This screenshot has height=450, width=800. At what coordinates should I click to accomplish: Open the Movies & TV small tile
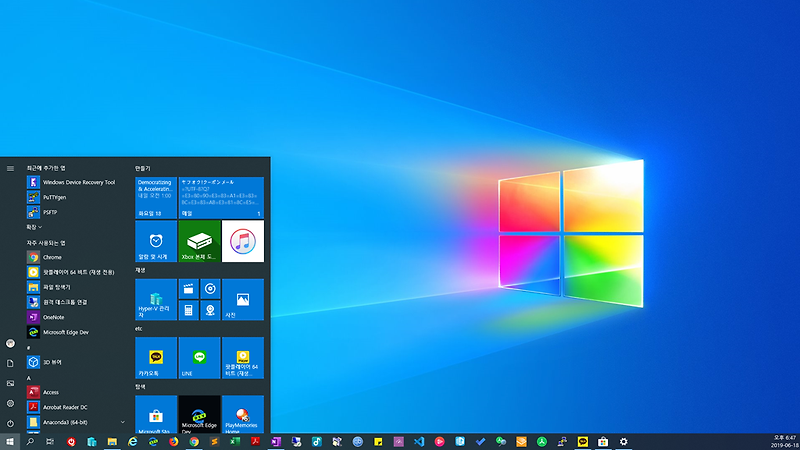[x=188, y=289]
